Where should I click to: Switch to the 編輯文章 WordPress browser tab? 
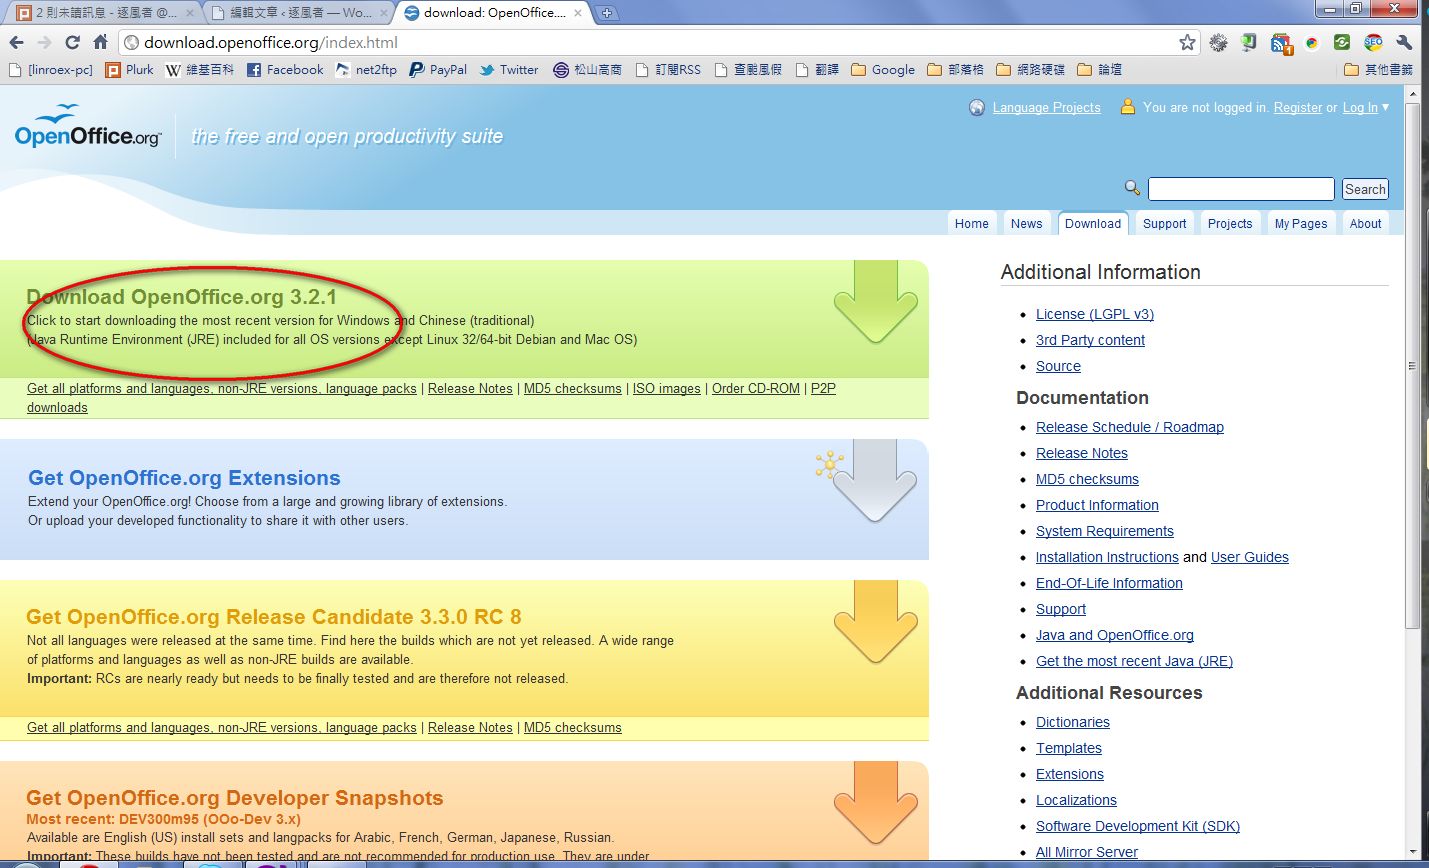pyautogui.click(x=297, y=13)
